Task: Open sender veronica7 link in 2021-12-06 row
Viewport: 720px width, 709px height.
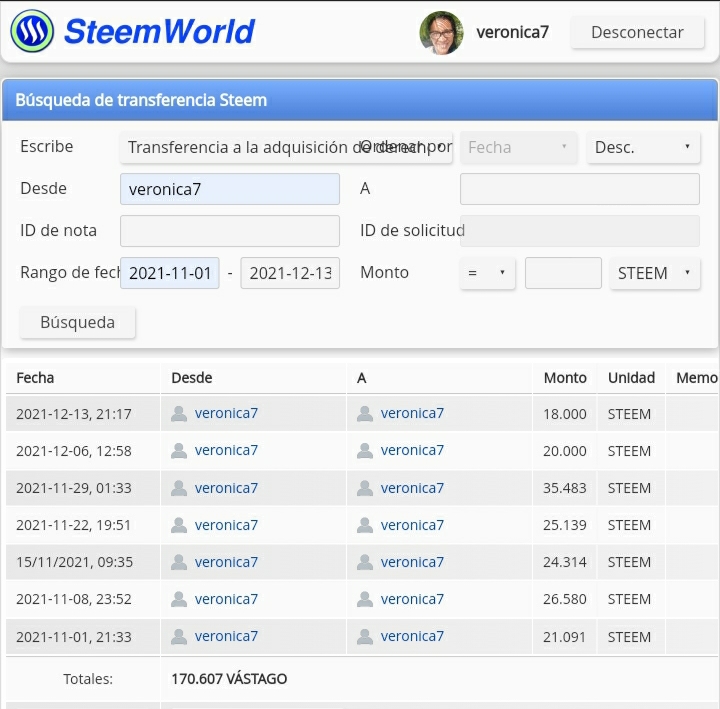Action: [x=226, y=450]
